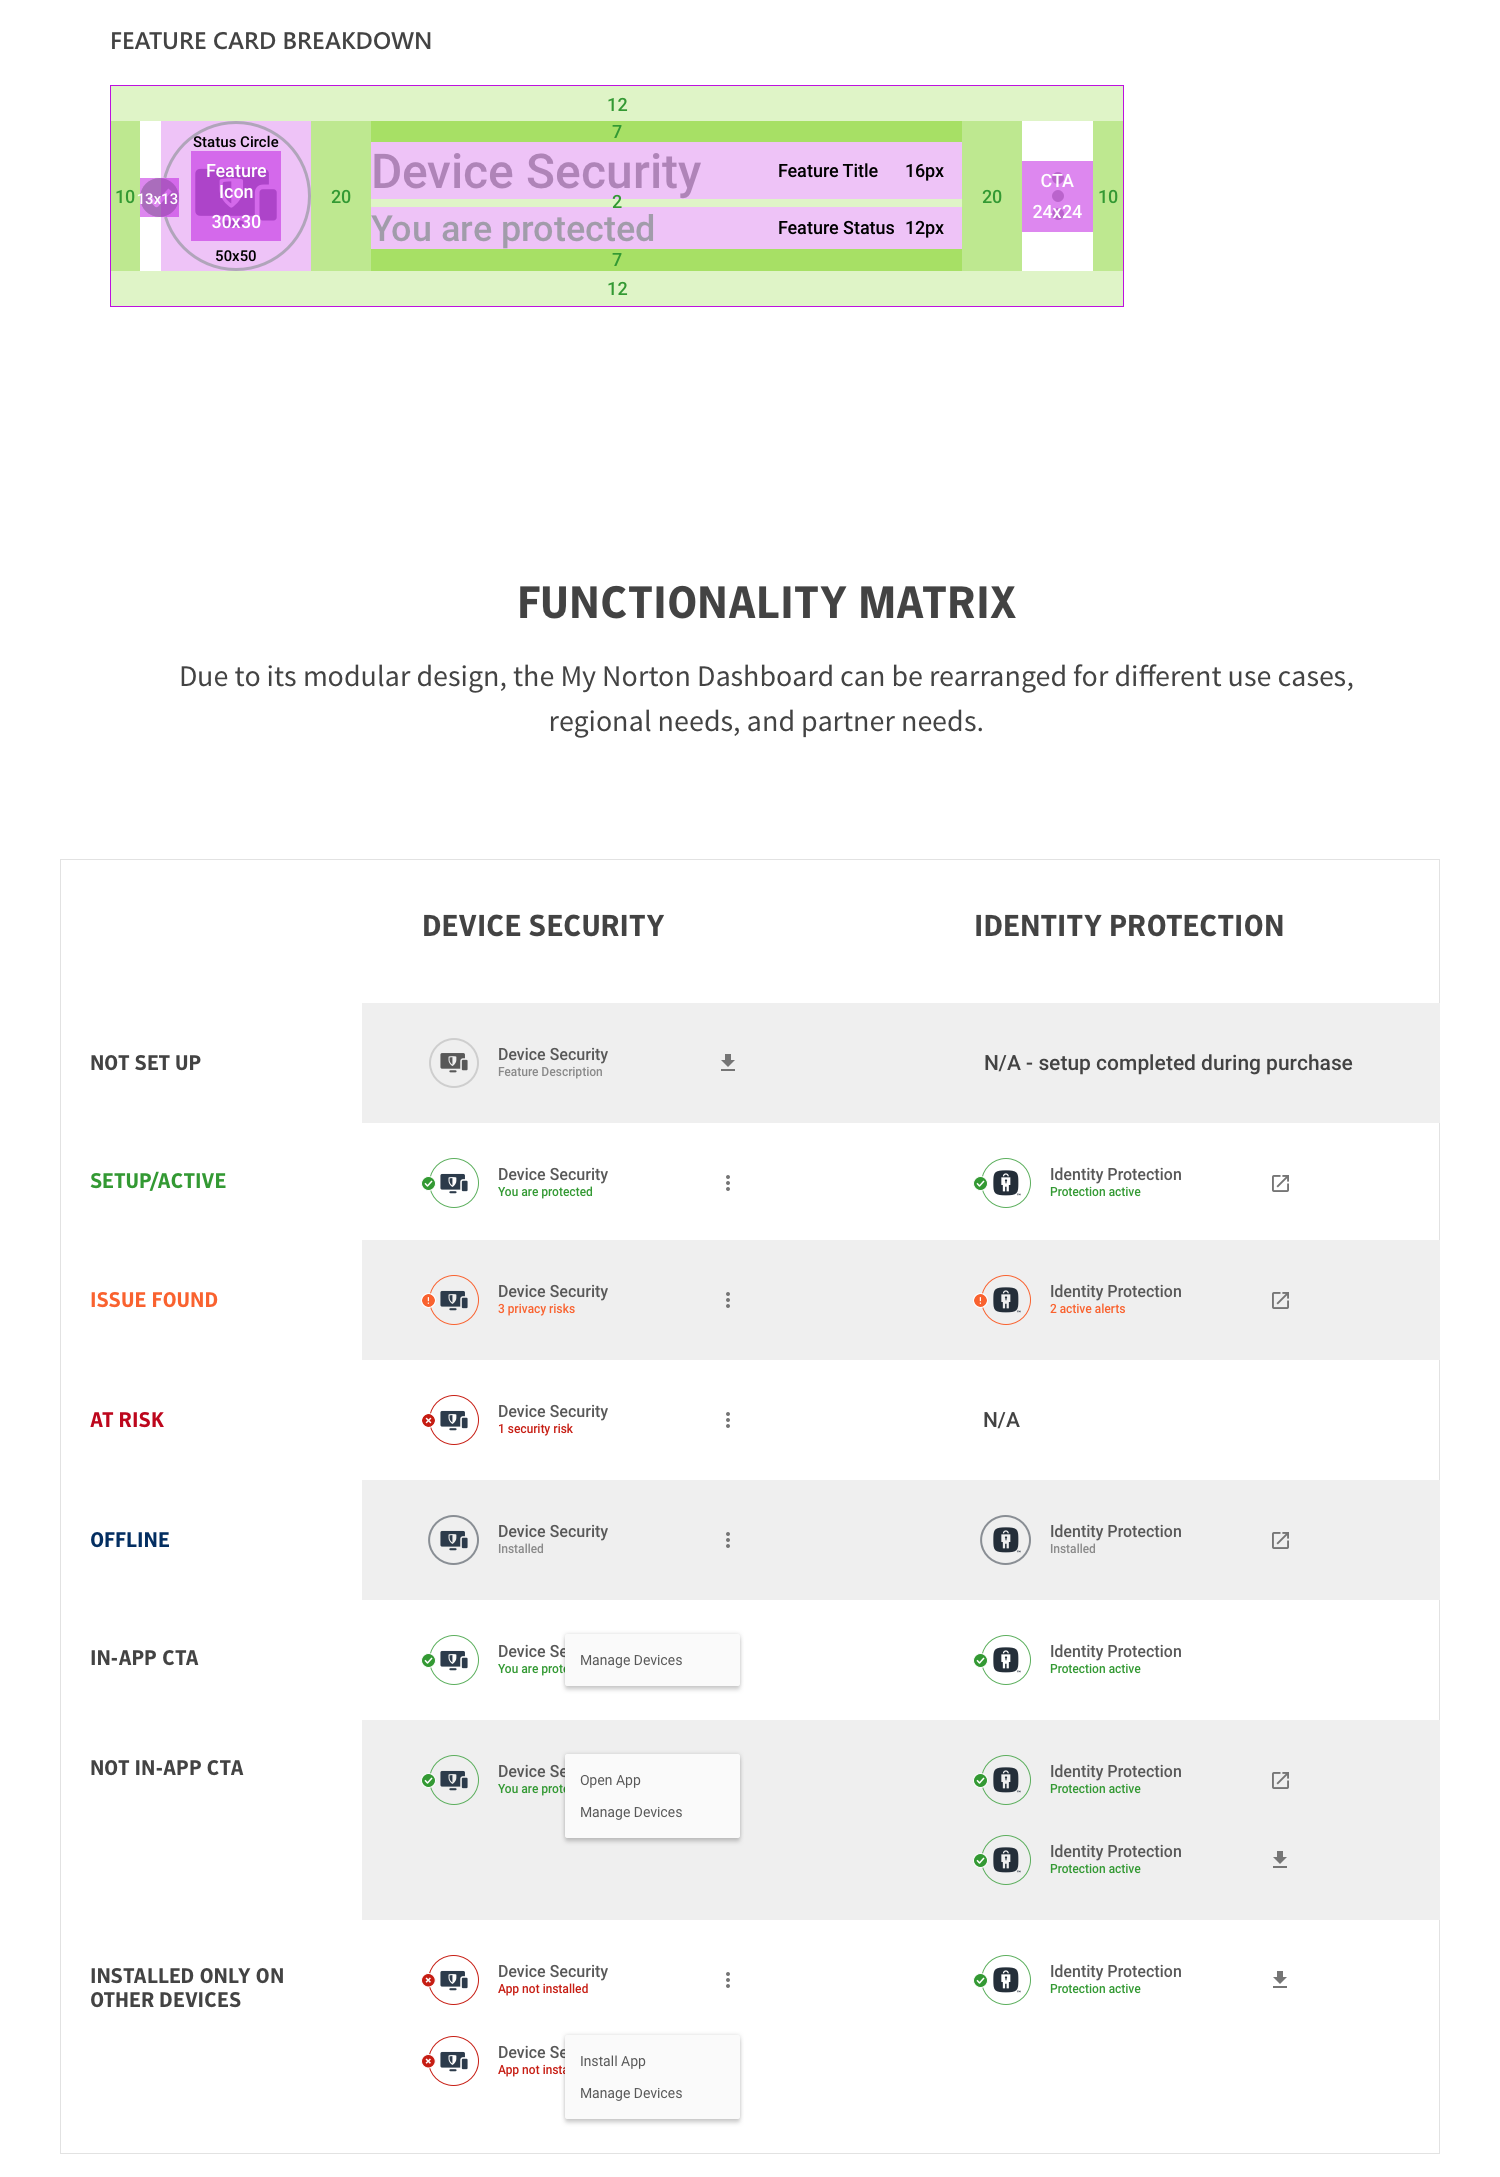Click Manage Devices below Install App
Image resolution: width=1500 pixels, height=2177 pixels.
point(631,2093)
